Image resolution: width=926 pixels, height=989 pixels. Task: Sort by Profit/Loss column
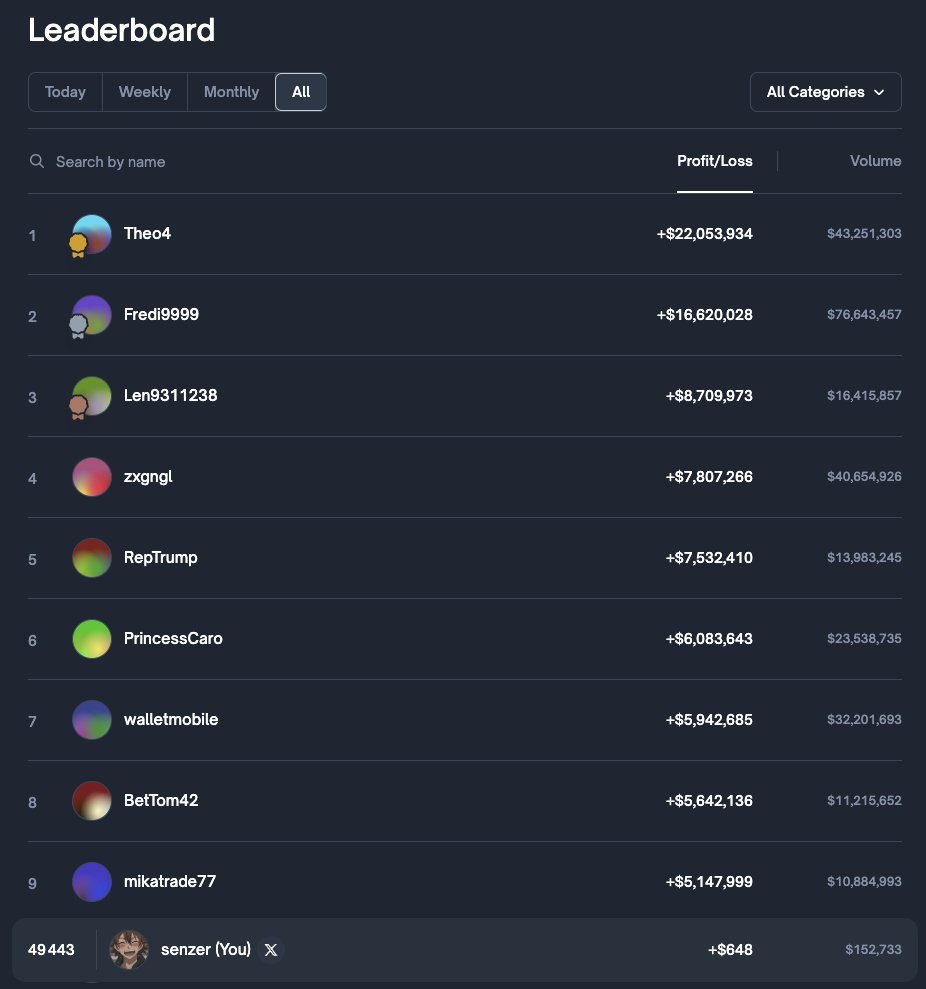point(715,161)
